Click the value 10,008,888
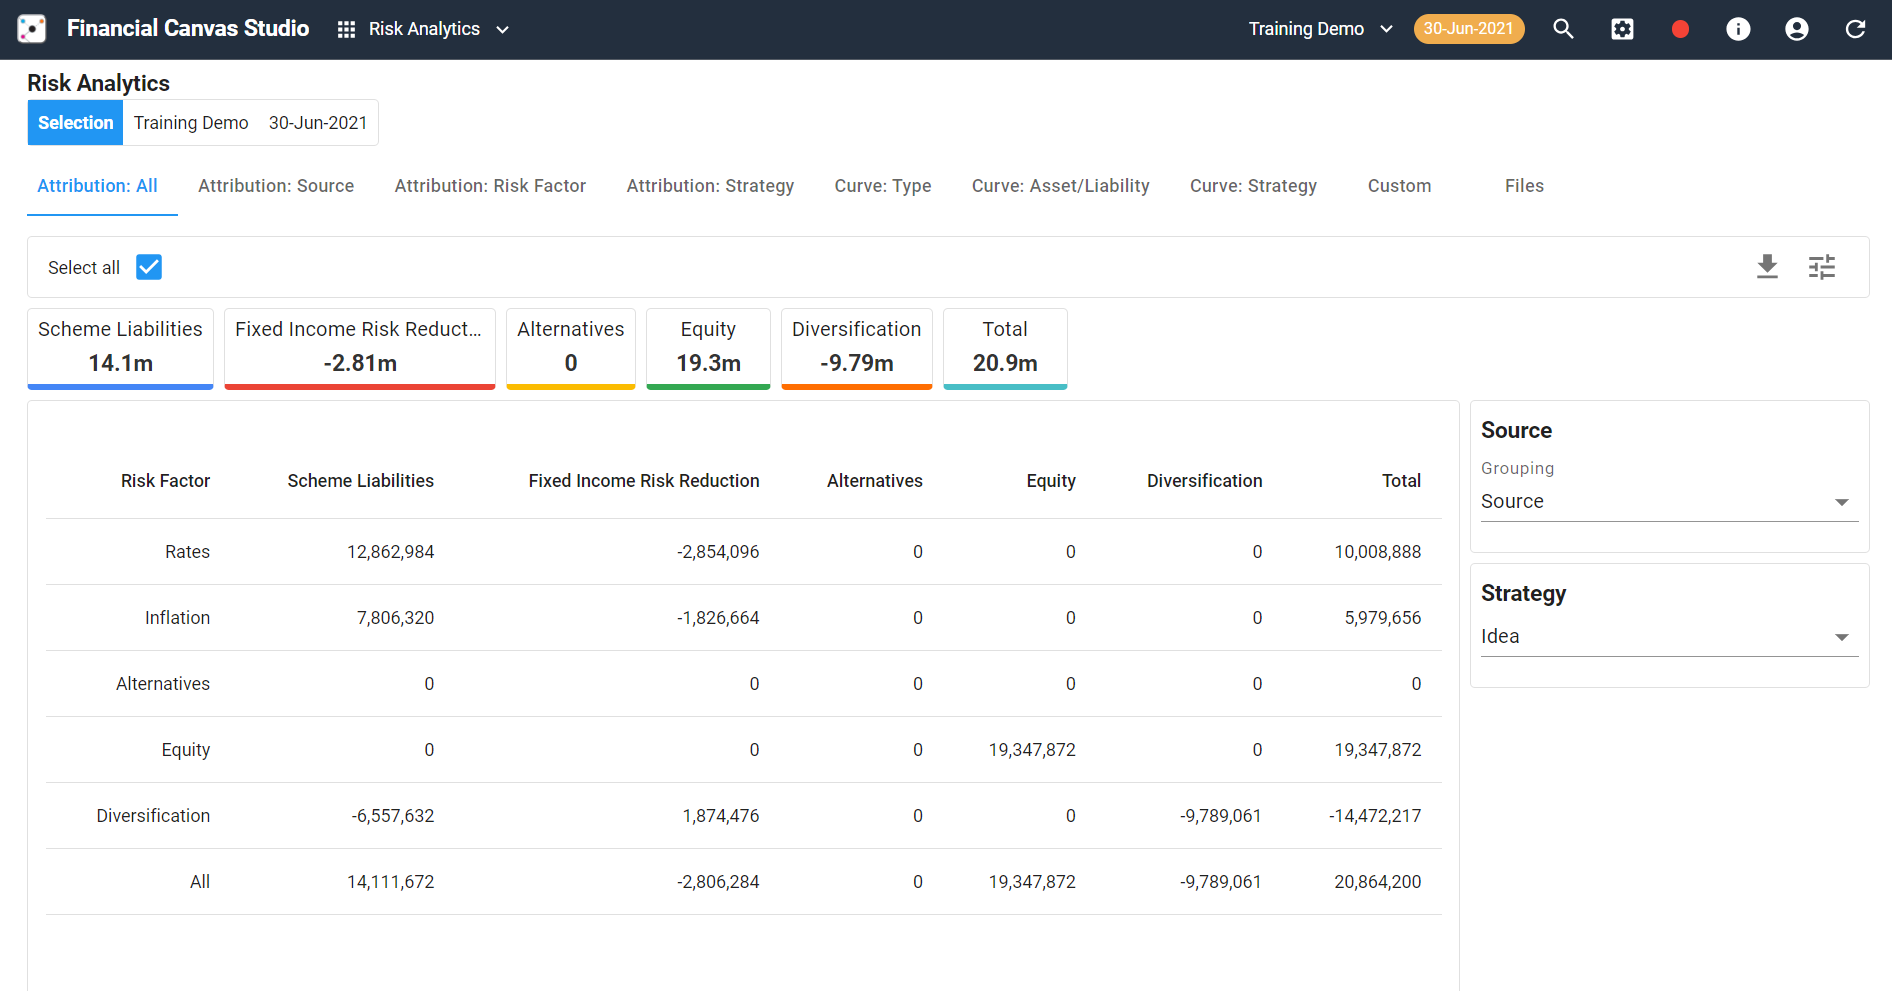The height and width of the screenshot is (991, 1892). (x=1378, y=552)
